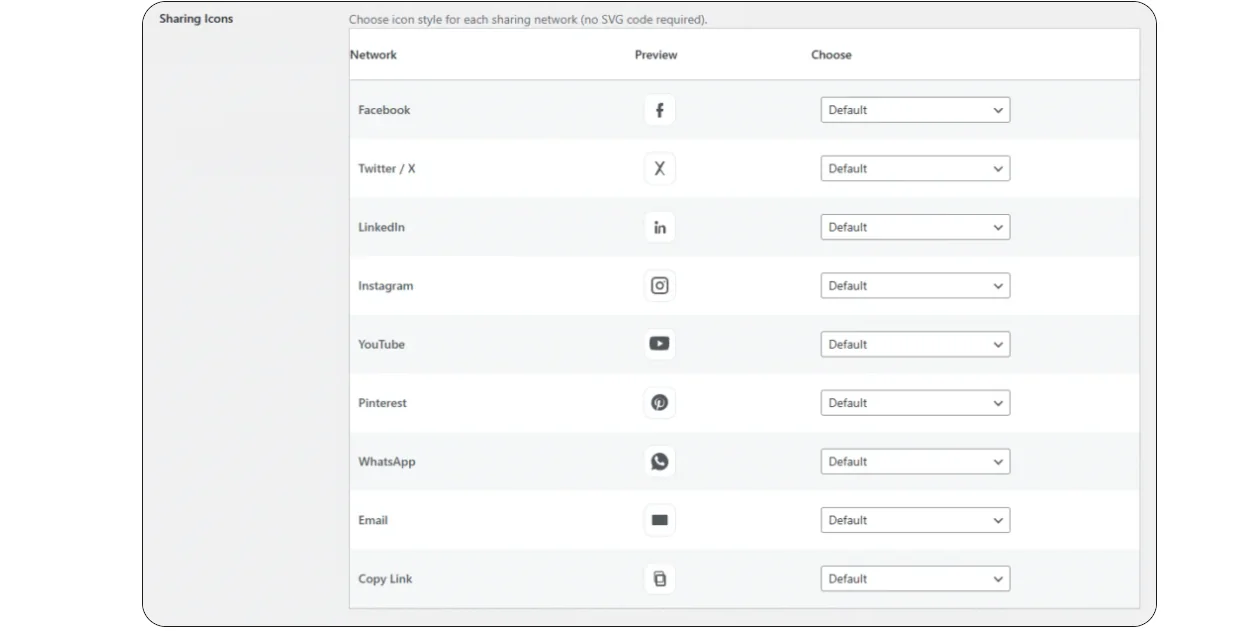Open the Pinterest icon style dropdown
This screenshot has width=1251, height=631.
(914, 403)
